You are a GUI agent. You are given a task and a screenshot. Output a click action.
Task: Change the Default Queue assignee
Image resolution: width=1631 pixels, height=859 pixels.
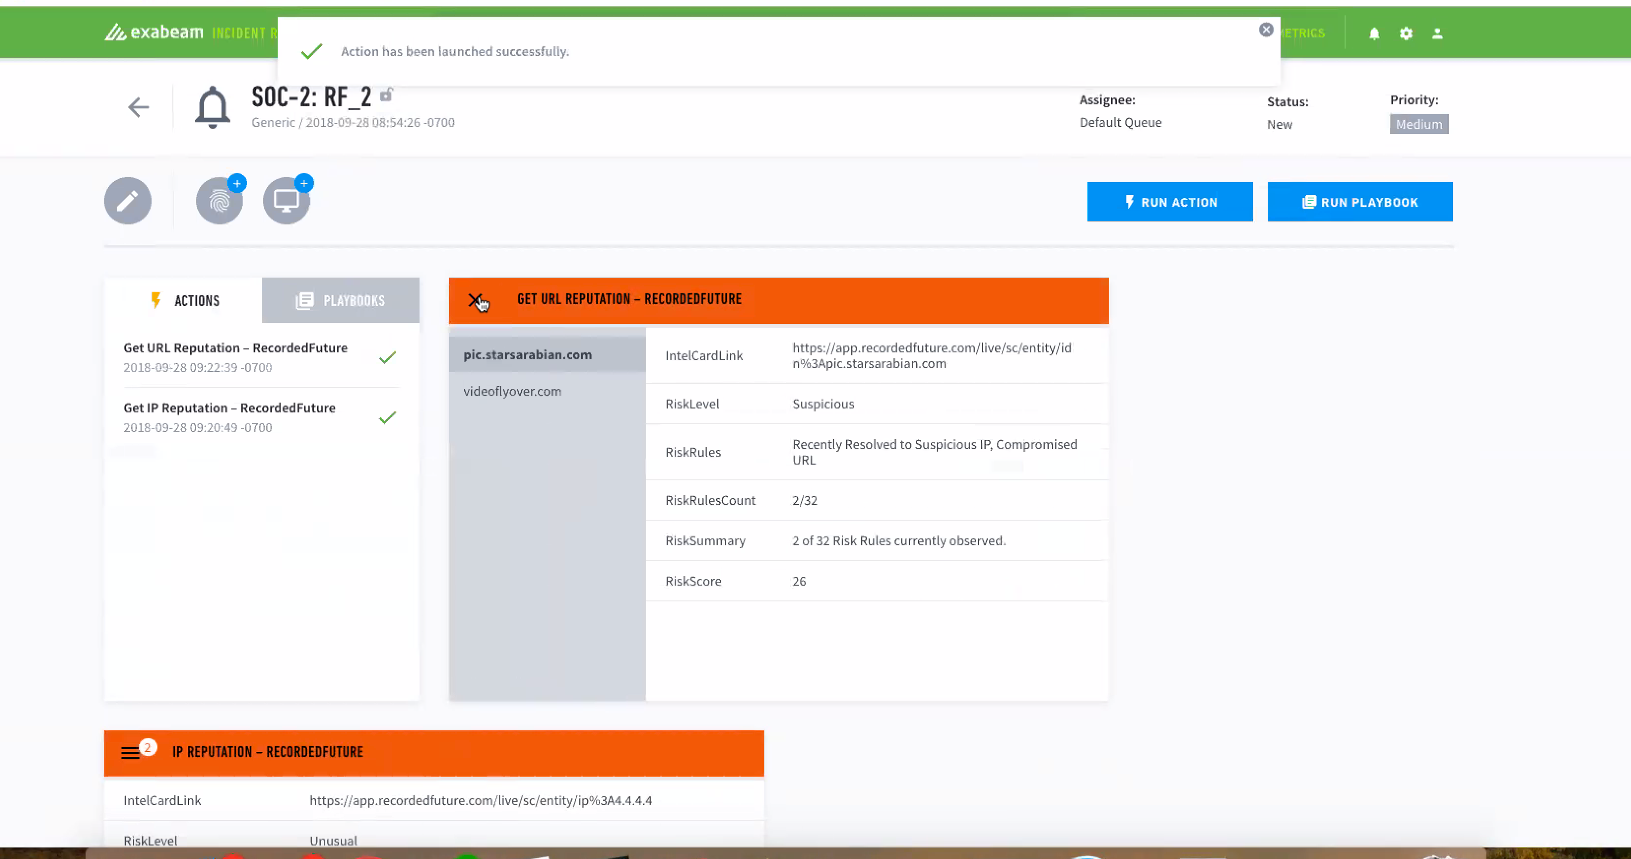click(x=1120, y=123)
